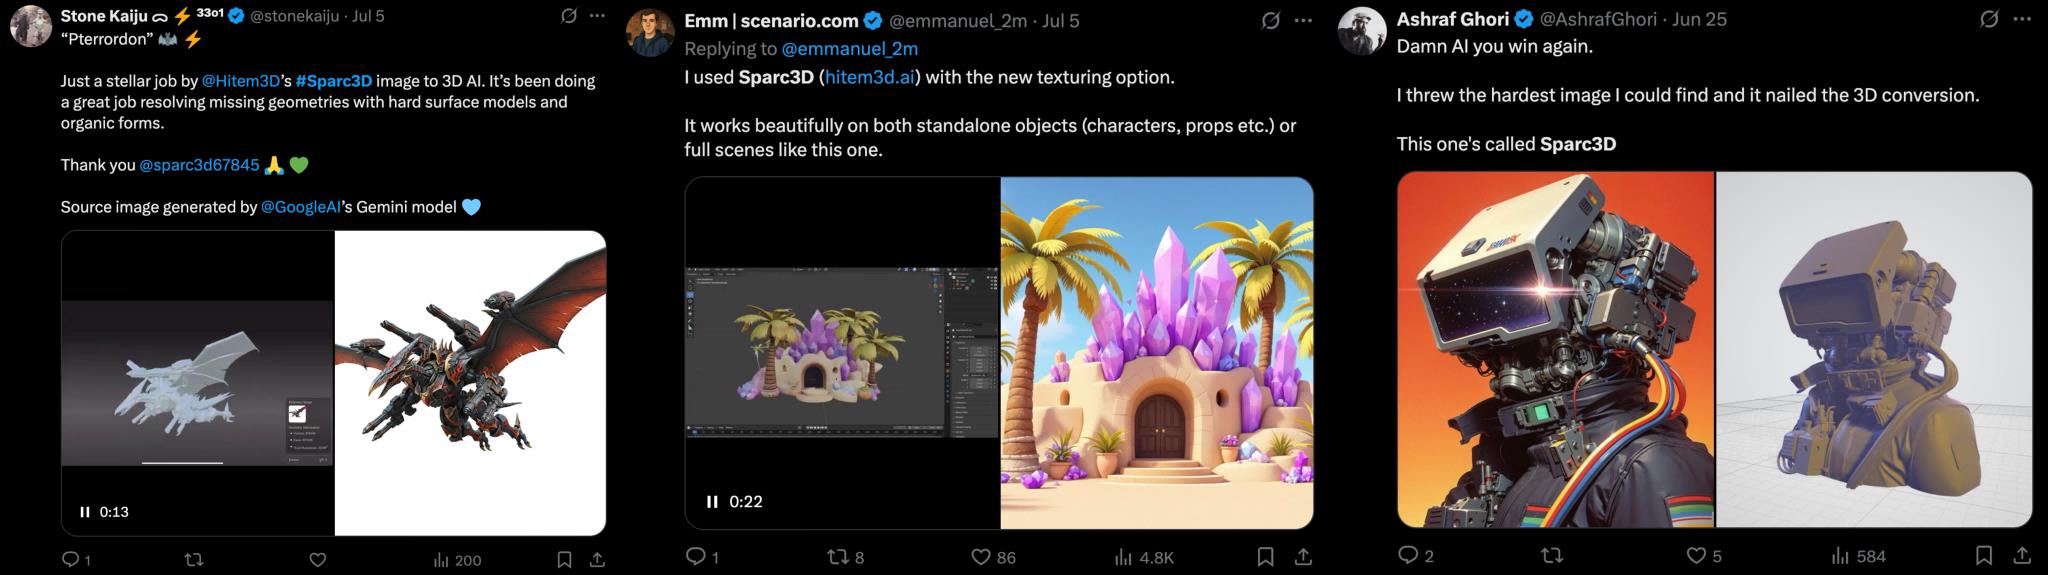Open the robot helmet artwork image
2048x575 pixels.
(1555, 350)
